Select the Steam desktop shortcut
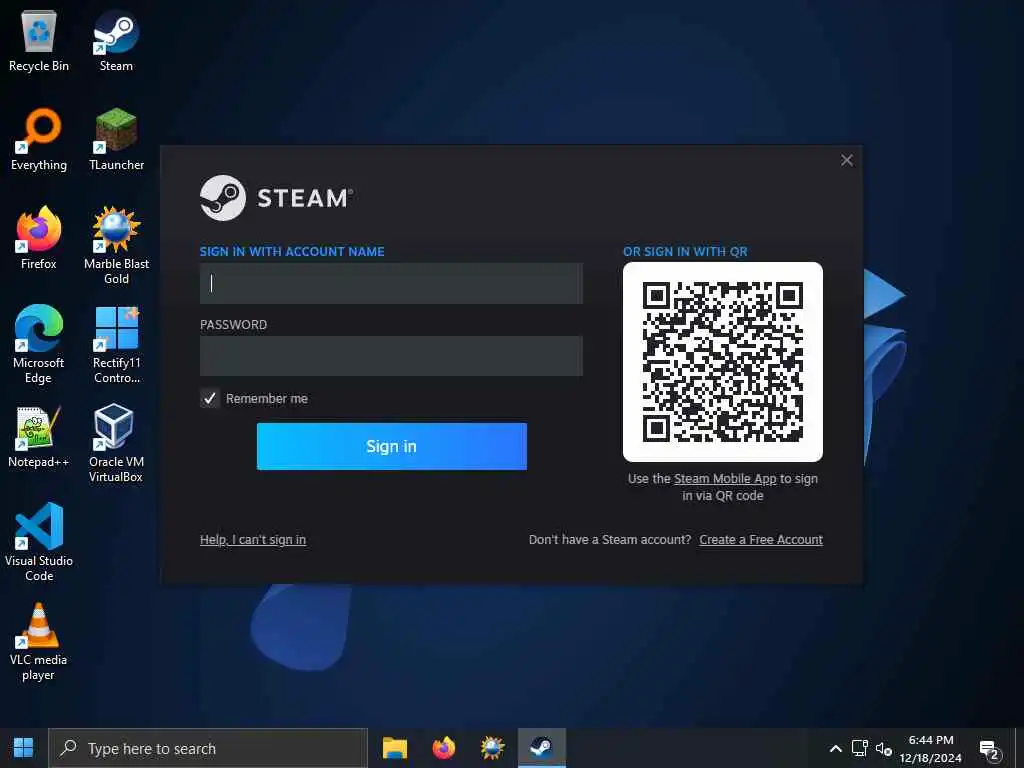The height and width of the screenshot is (768, 1024). click(116, 41)
